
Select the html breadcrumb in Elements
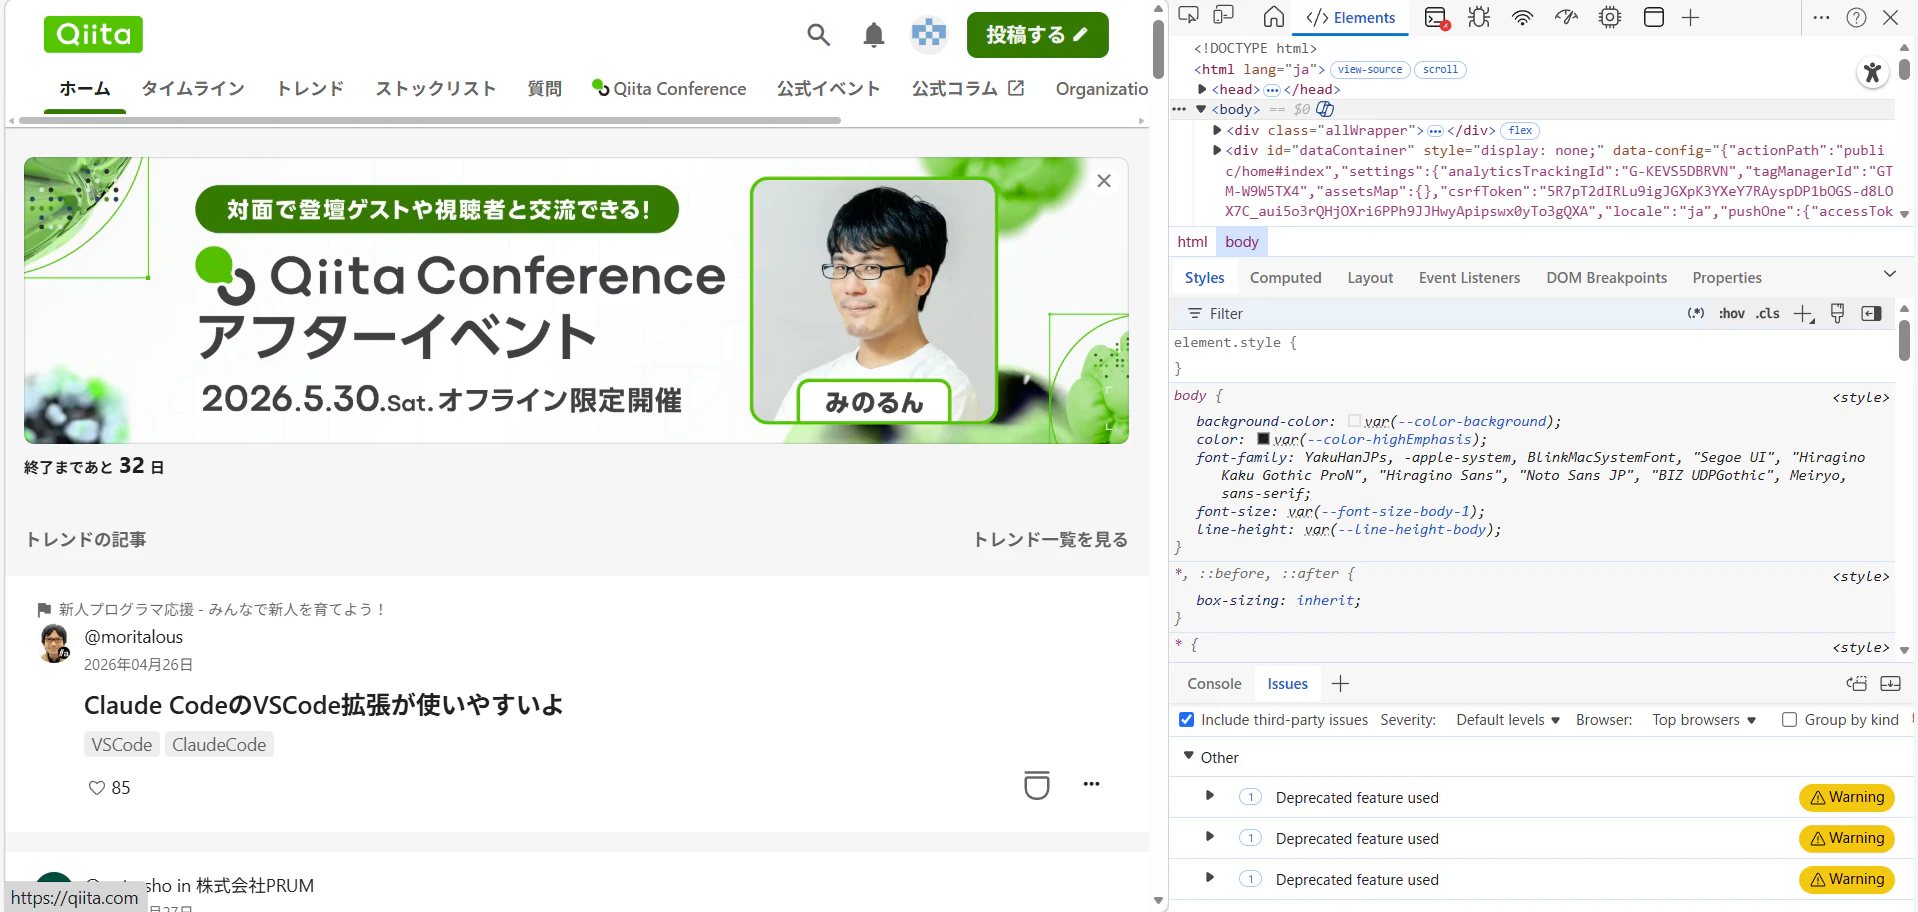1192,241
